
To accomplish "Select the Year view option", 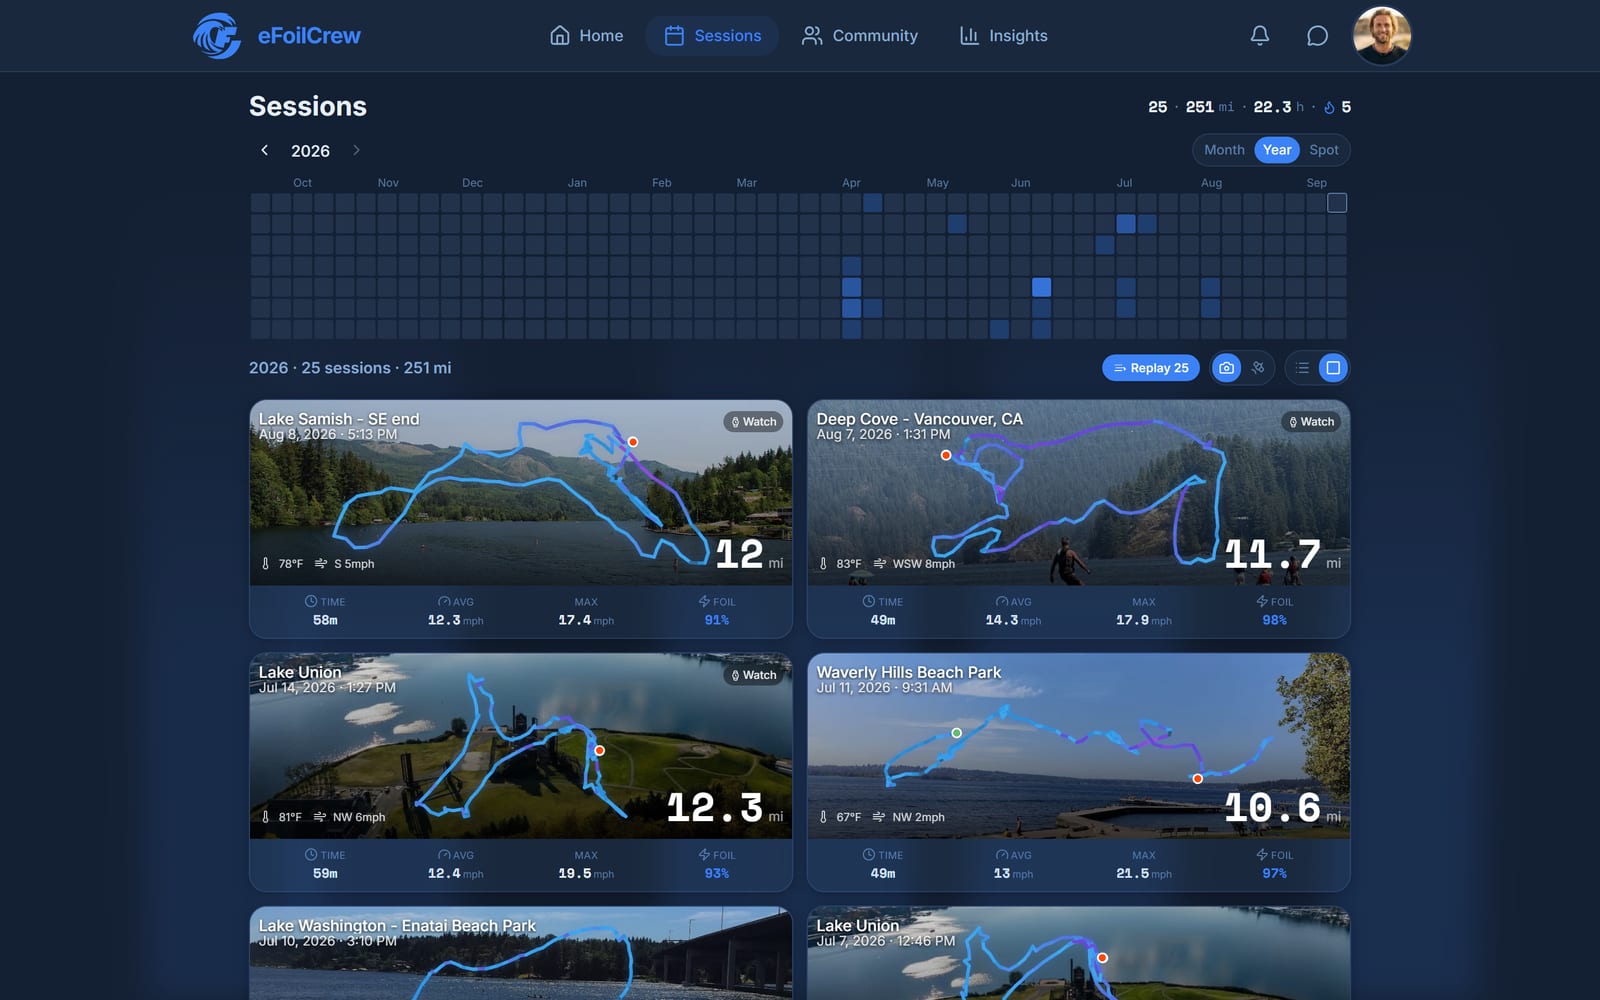I will point(1277,150).
